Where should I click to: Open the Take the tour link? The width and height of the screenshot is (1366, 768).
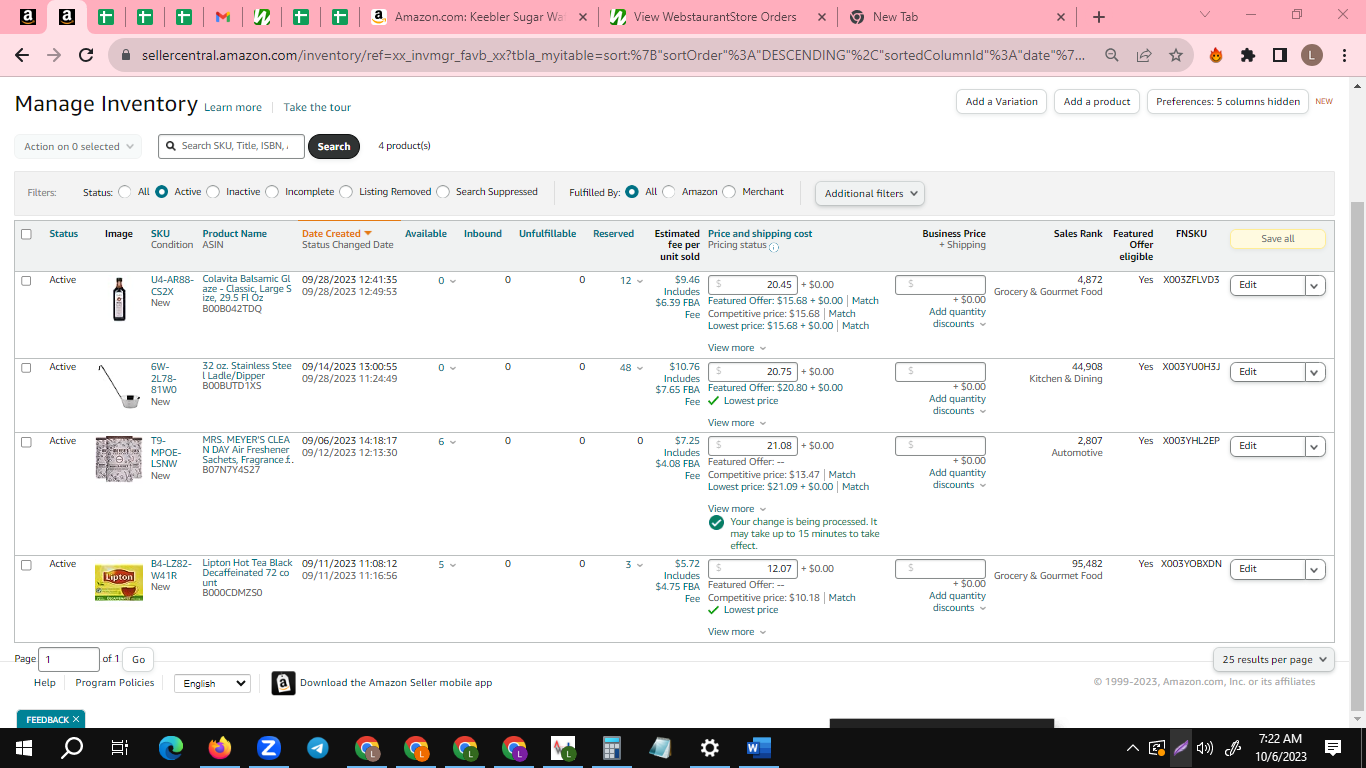coord(317,108)
